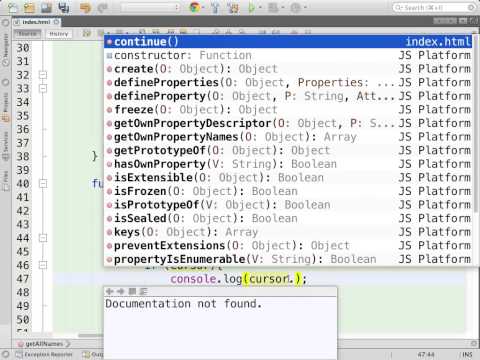
Task: Click the Redo toolbar icon
Action: tap(102, 7)
